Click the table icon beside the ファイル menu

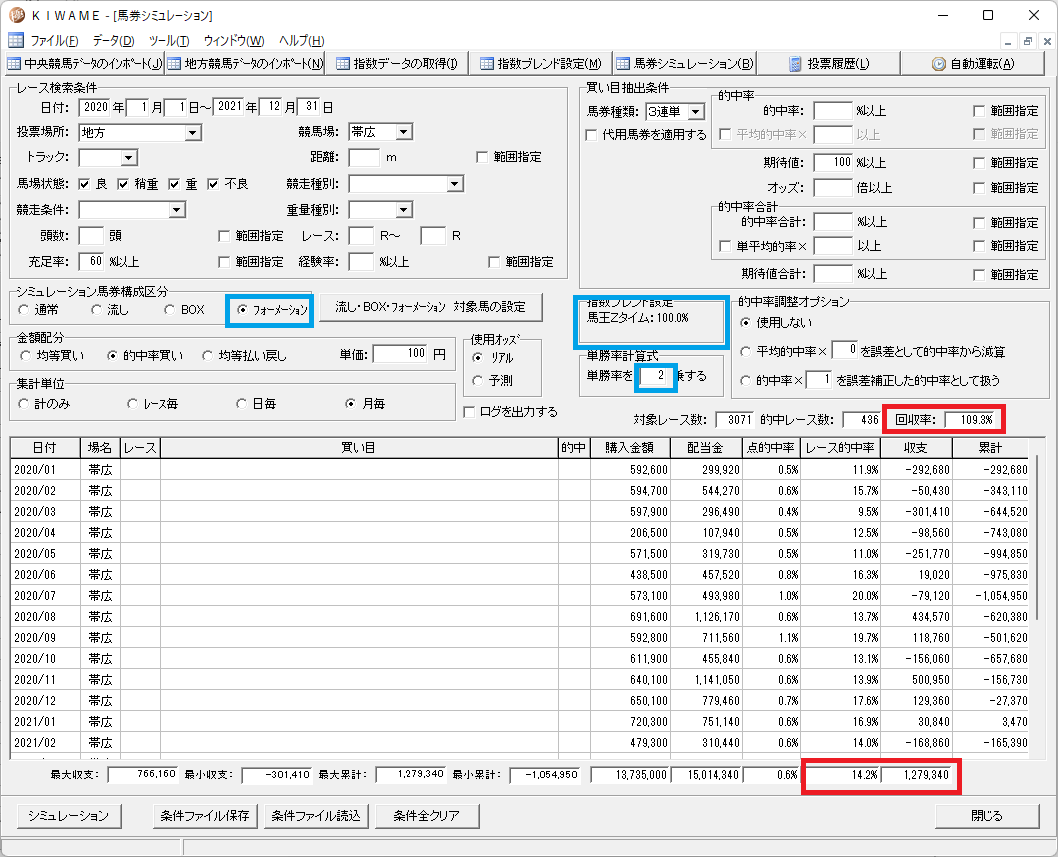(x=16, y=40)
